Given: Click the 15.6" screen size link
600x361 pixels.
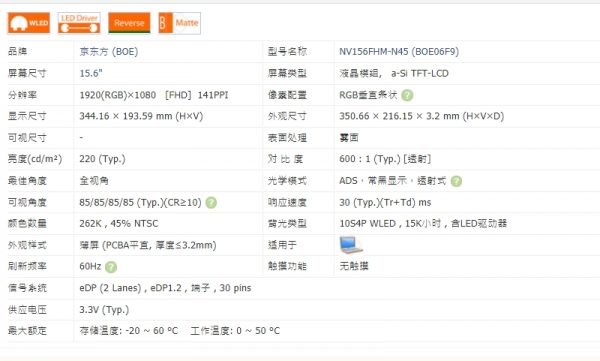Looking at the screenshot, I should tap(91, 73).
